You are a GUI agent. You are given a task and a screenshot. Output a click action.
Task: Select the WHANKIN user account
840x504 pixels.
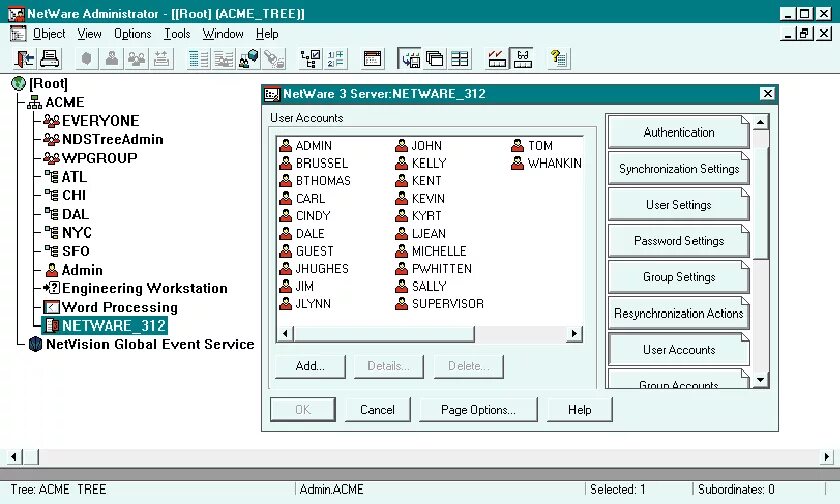(x=554, y=163)
